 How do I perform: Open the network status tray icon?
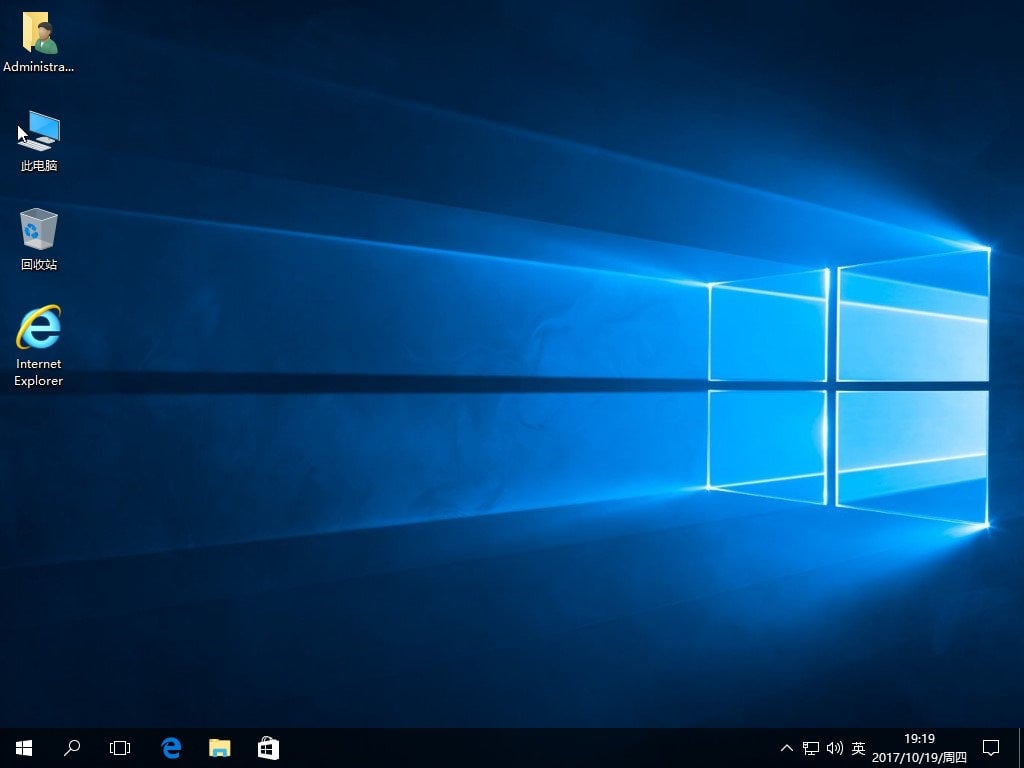click(x=810, y=747)
